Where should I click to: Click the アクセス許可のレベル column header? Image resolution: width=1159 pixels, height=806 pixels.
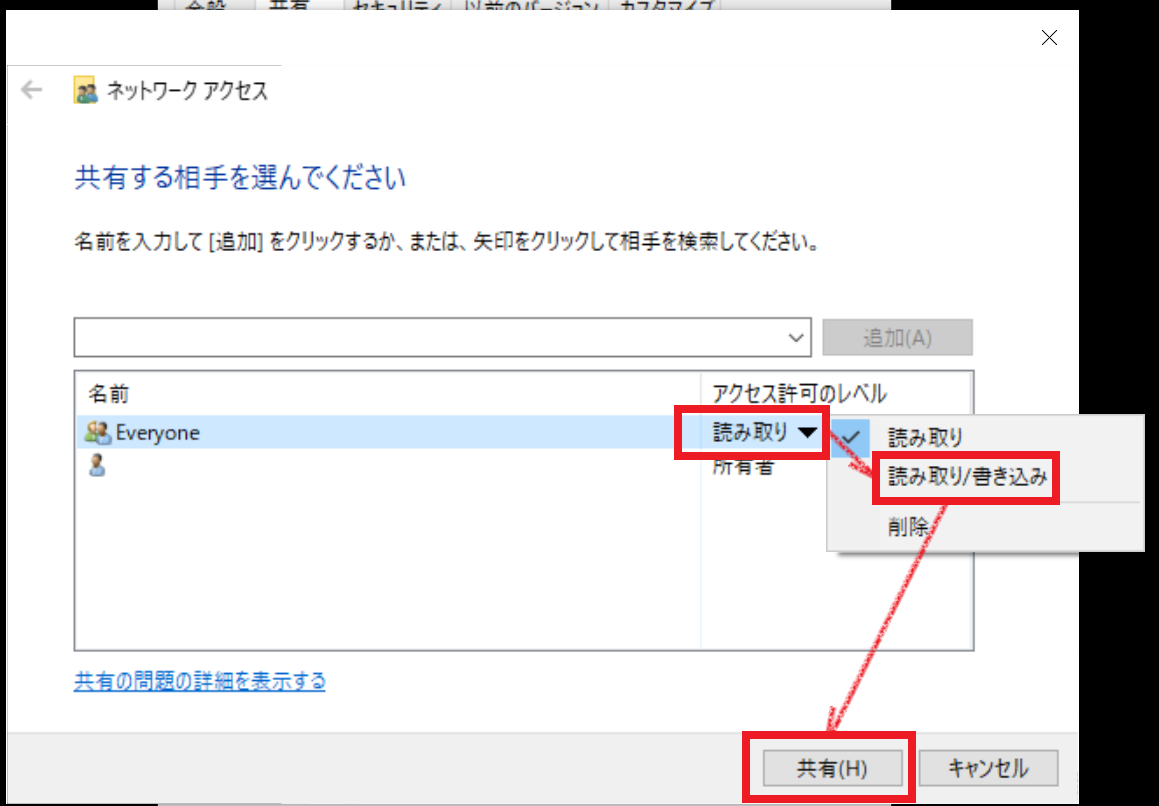pyautogui.click(x=799, y=393)
